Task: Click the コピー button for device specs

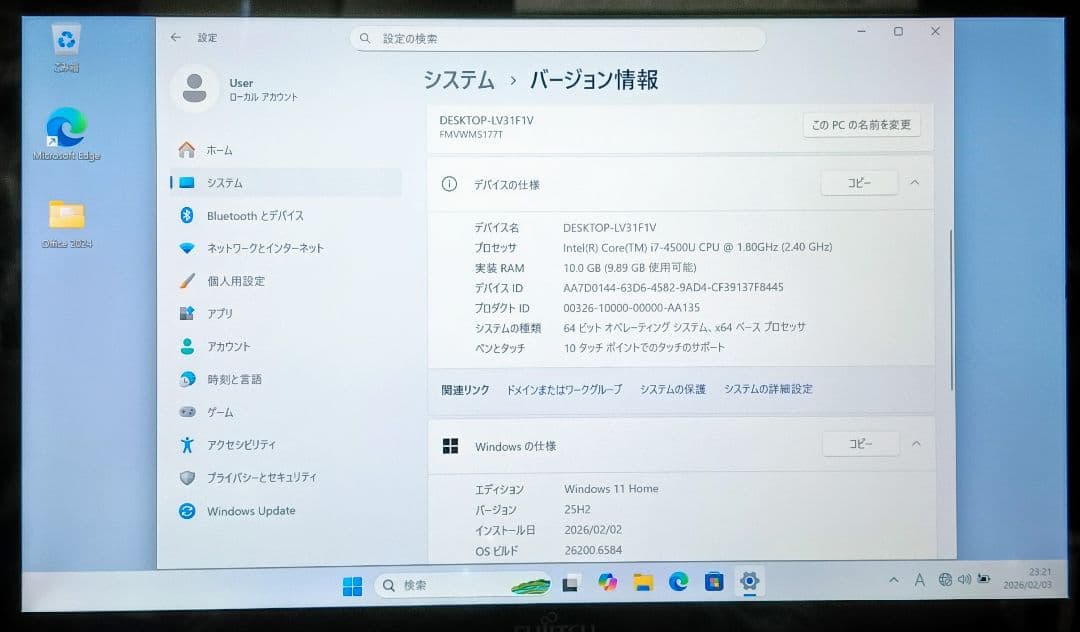Action: tap(858, 183)
